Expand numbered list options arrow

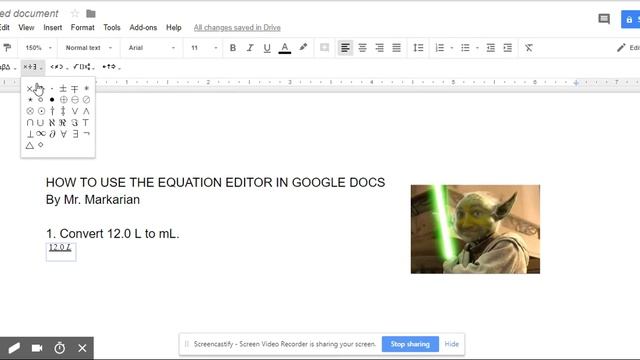click(452, 48)
